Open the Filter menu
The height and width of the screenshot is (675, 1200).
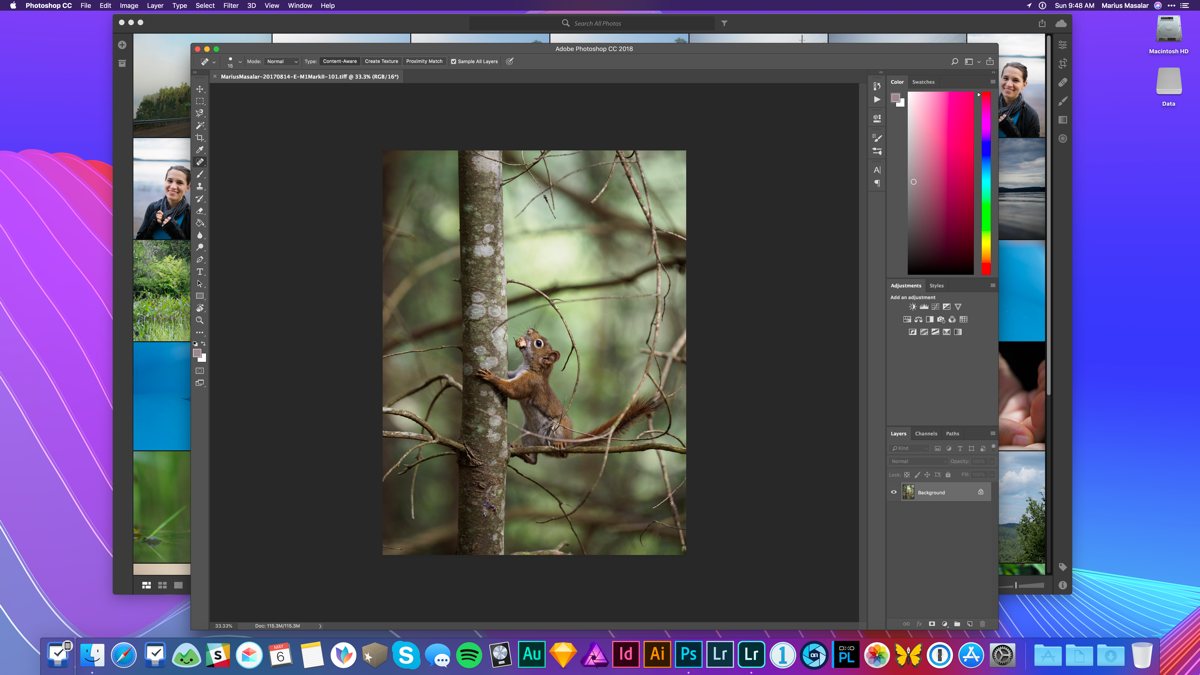pos(230,5)
